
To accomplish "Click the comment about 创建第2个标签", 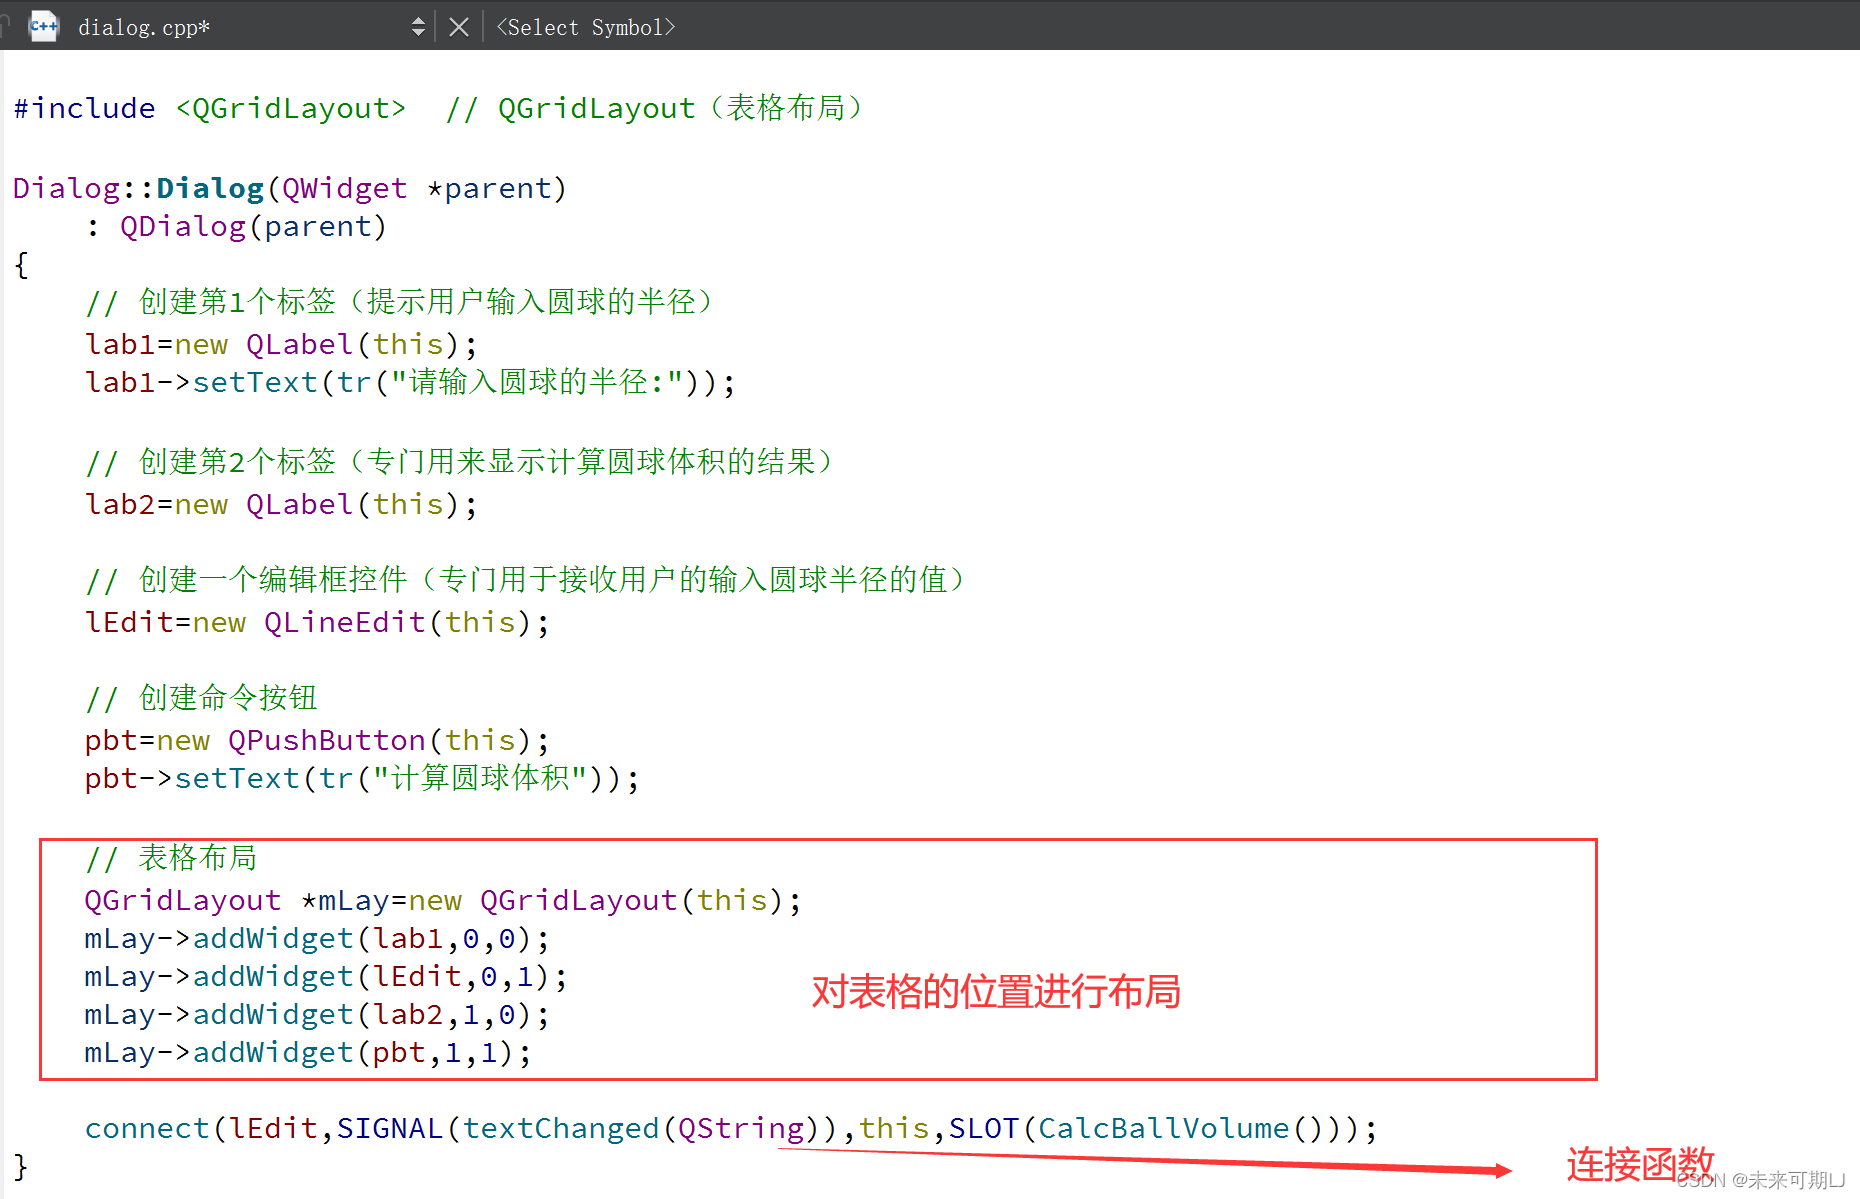I will [460, 462].
